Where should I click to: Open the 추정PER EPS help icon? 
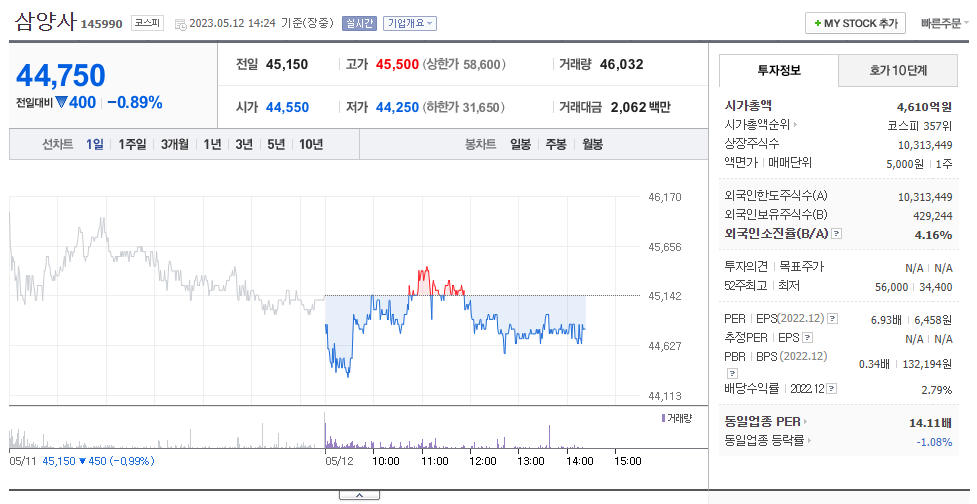click(x=808, y=338)
